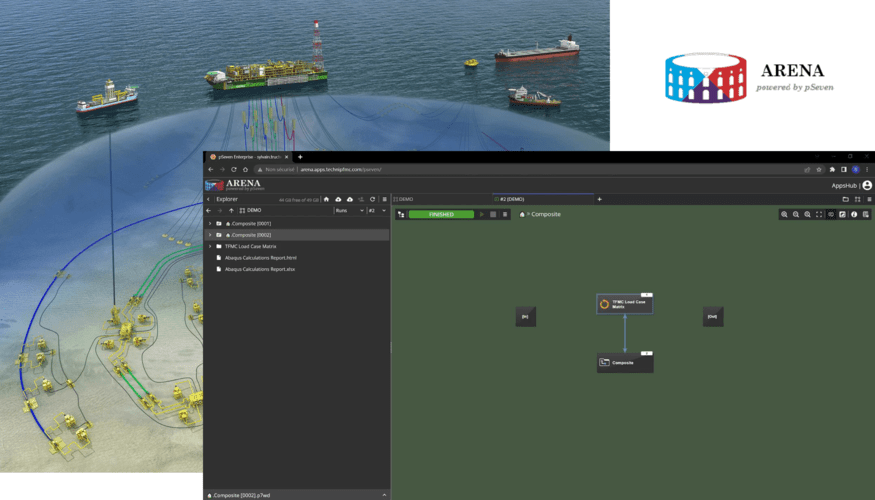This screenshot has height=500, width=875.
Task: Expand the bottom .Composite [0002].p7wd panel chevron
Action: point(384,495)
